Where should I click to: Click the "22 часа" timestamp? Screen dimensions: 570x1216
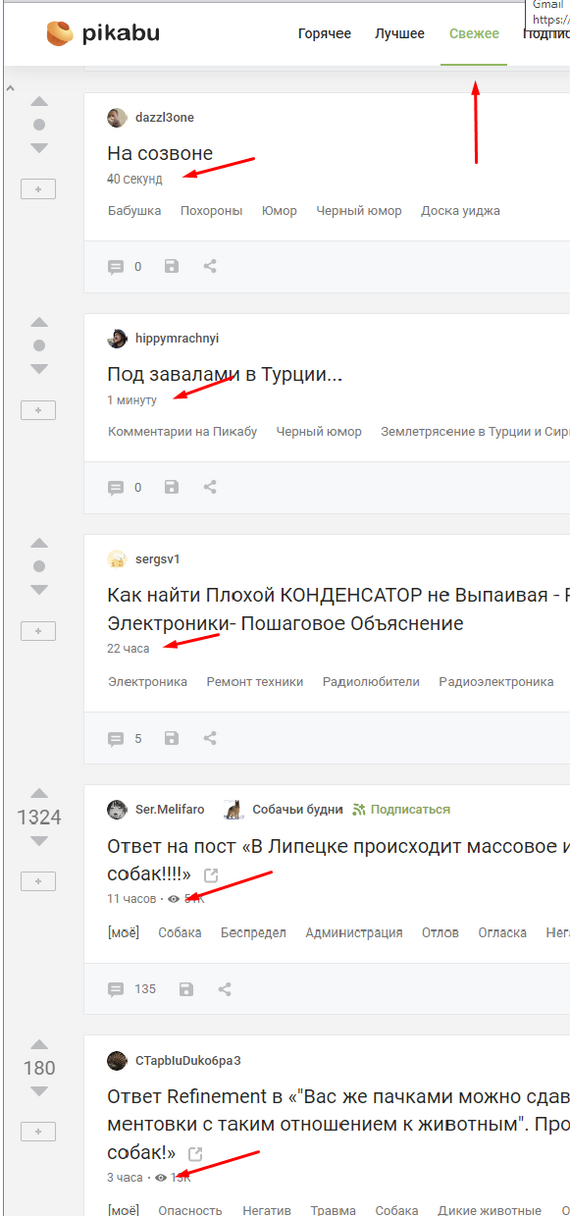click(x=128, y=649)
